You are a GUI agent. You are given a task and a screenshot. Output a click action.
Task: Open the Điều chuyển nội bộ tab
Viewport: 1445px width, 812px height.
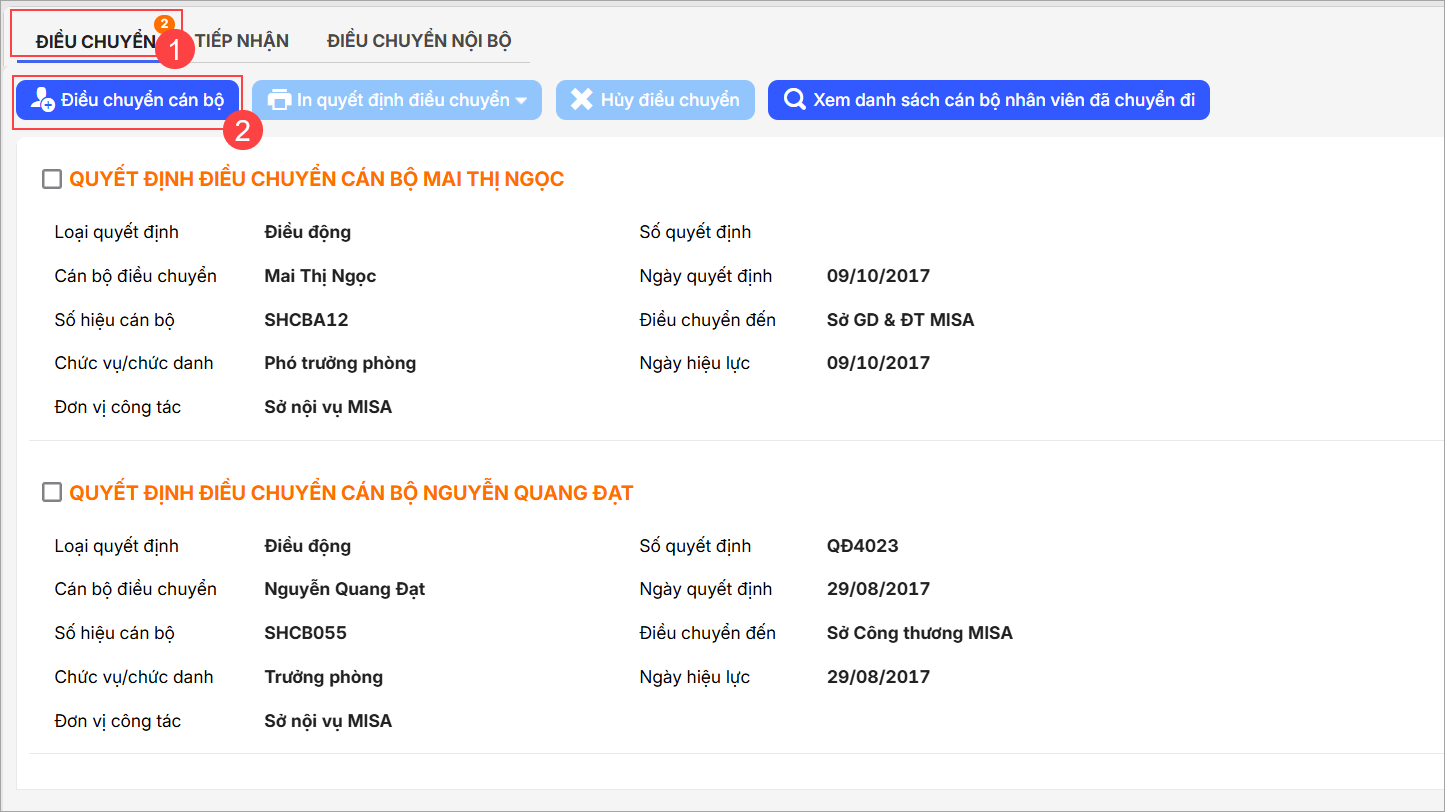419,41
